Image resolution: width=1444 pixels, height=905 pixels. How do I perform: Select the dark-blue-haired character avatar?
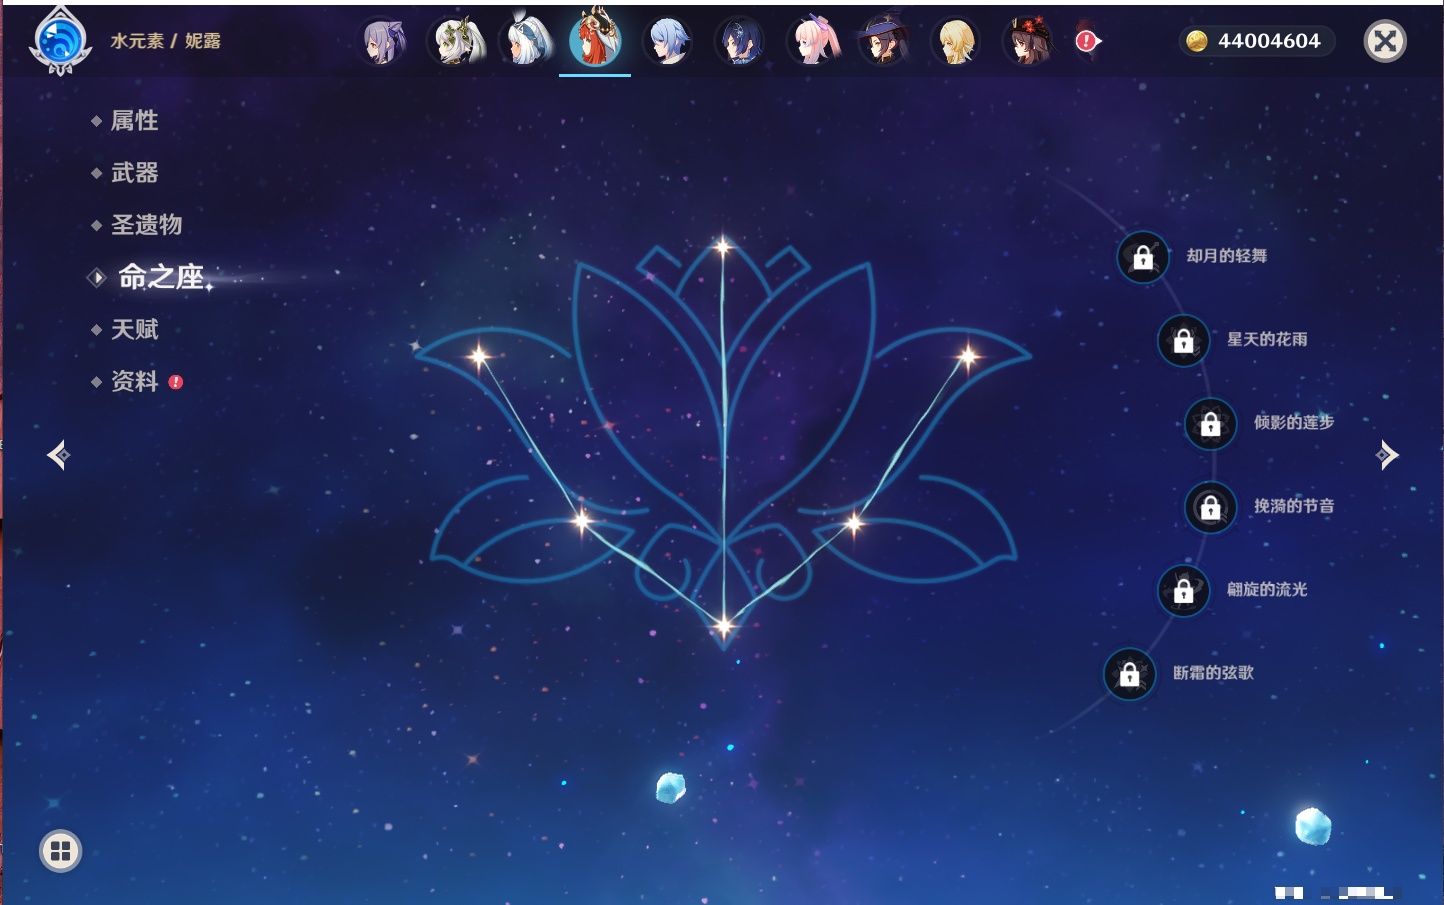740,42
